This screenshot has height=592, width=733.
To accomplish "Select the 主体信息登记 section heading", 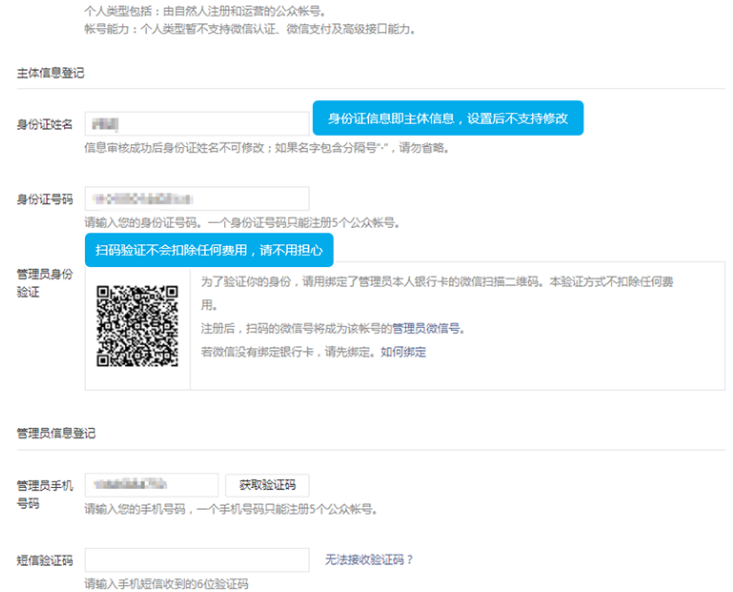I will (50, 74).
